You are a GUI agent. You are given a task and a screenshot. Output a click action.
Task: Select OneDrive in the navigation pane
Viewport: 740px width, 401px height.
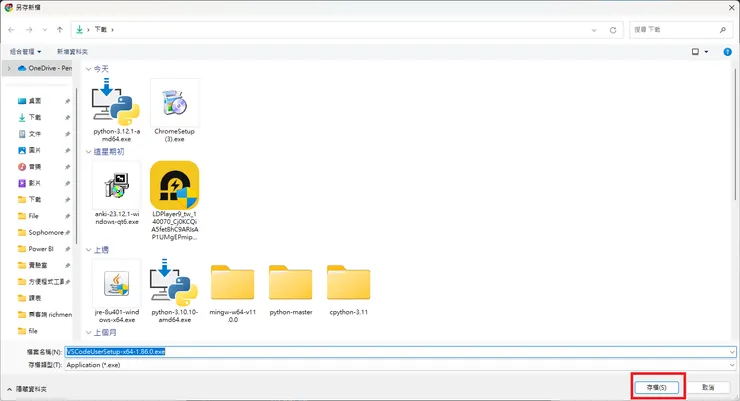coord(45,68)
